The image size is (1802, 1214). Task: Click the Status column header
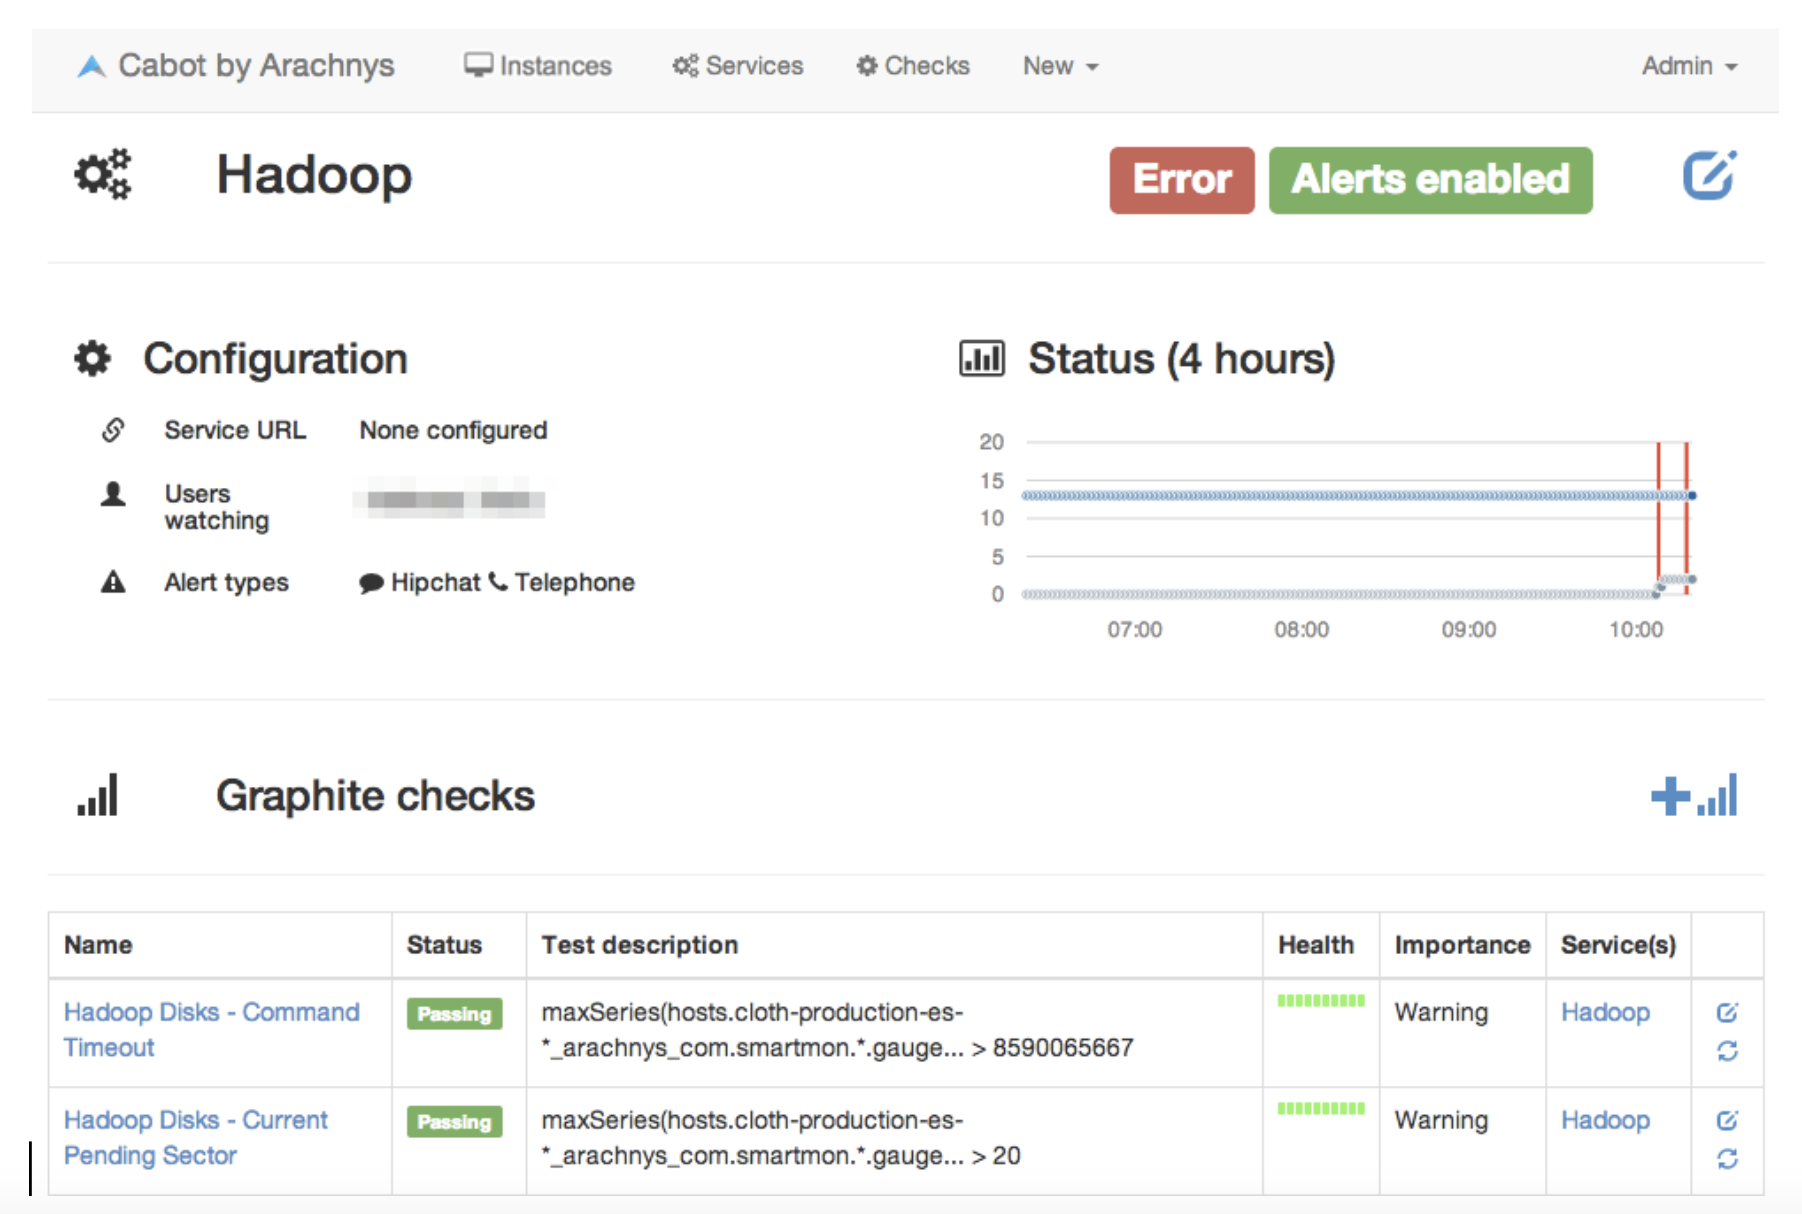coord(444,945)
